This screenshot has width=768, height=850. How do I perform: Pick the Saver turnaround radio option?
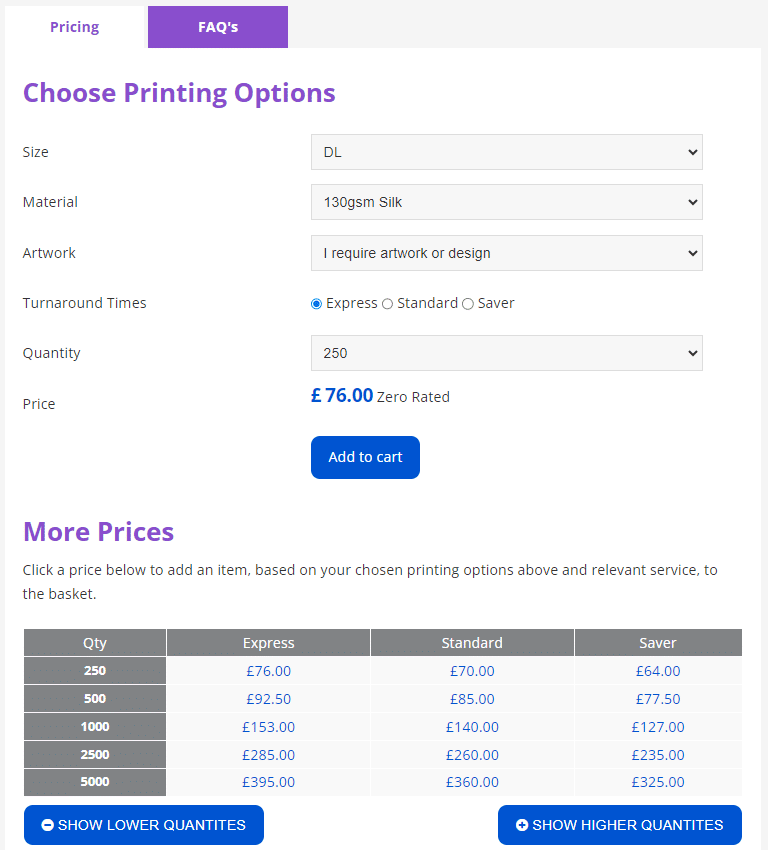468,303
